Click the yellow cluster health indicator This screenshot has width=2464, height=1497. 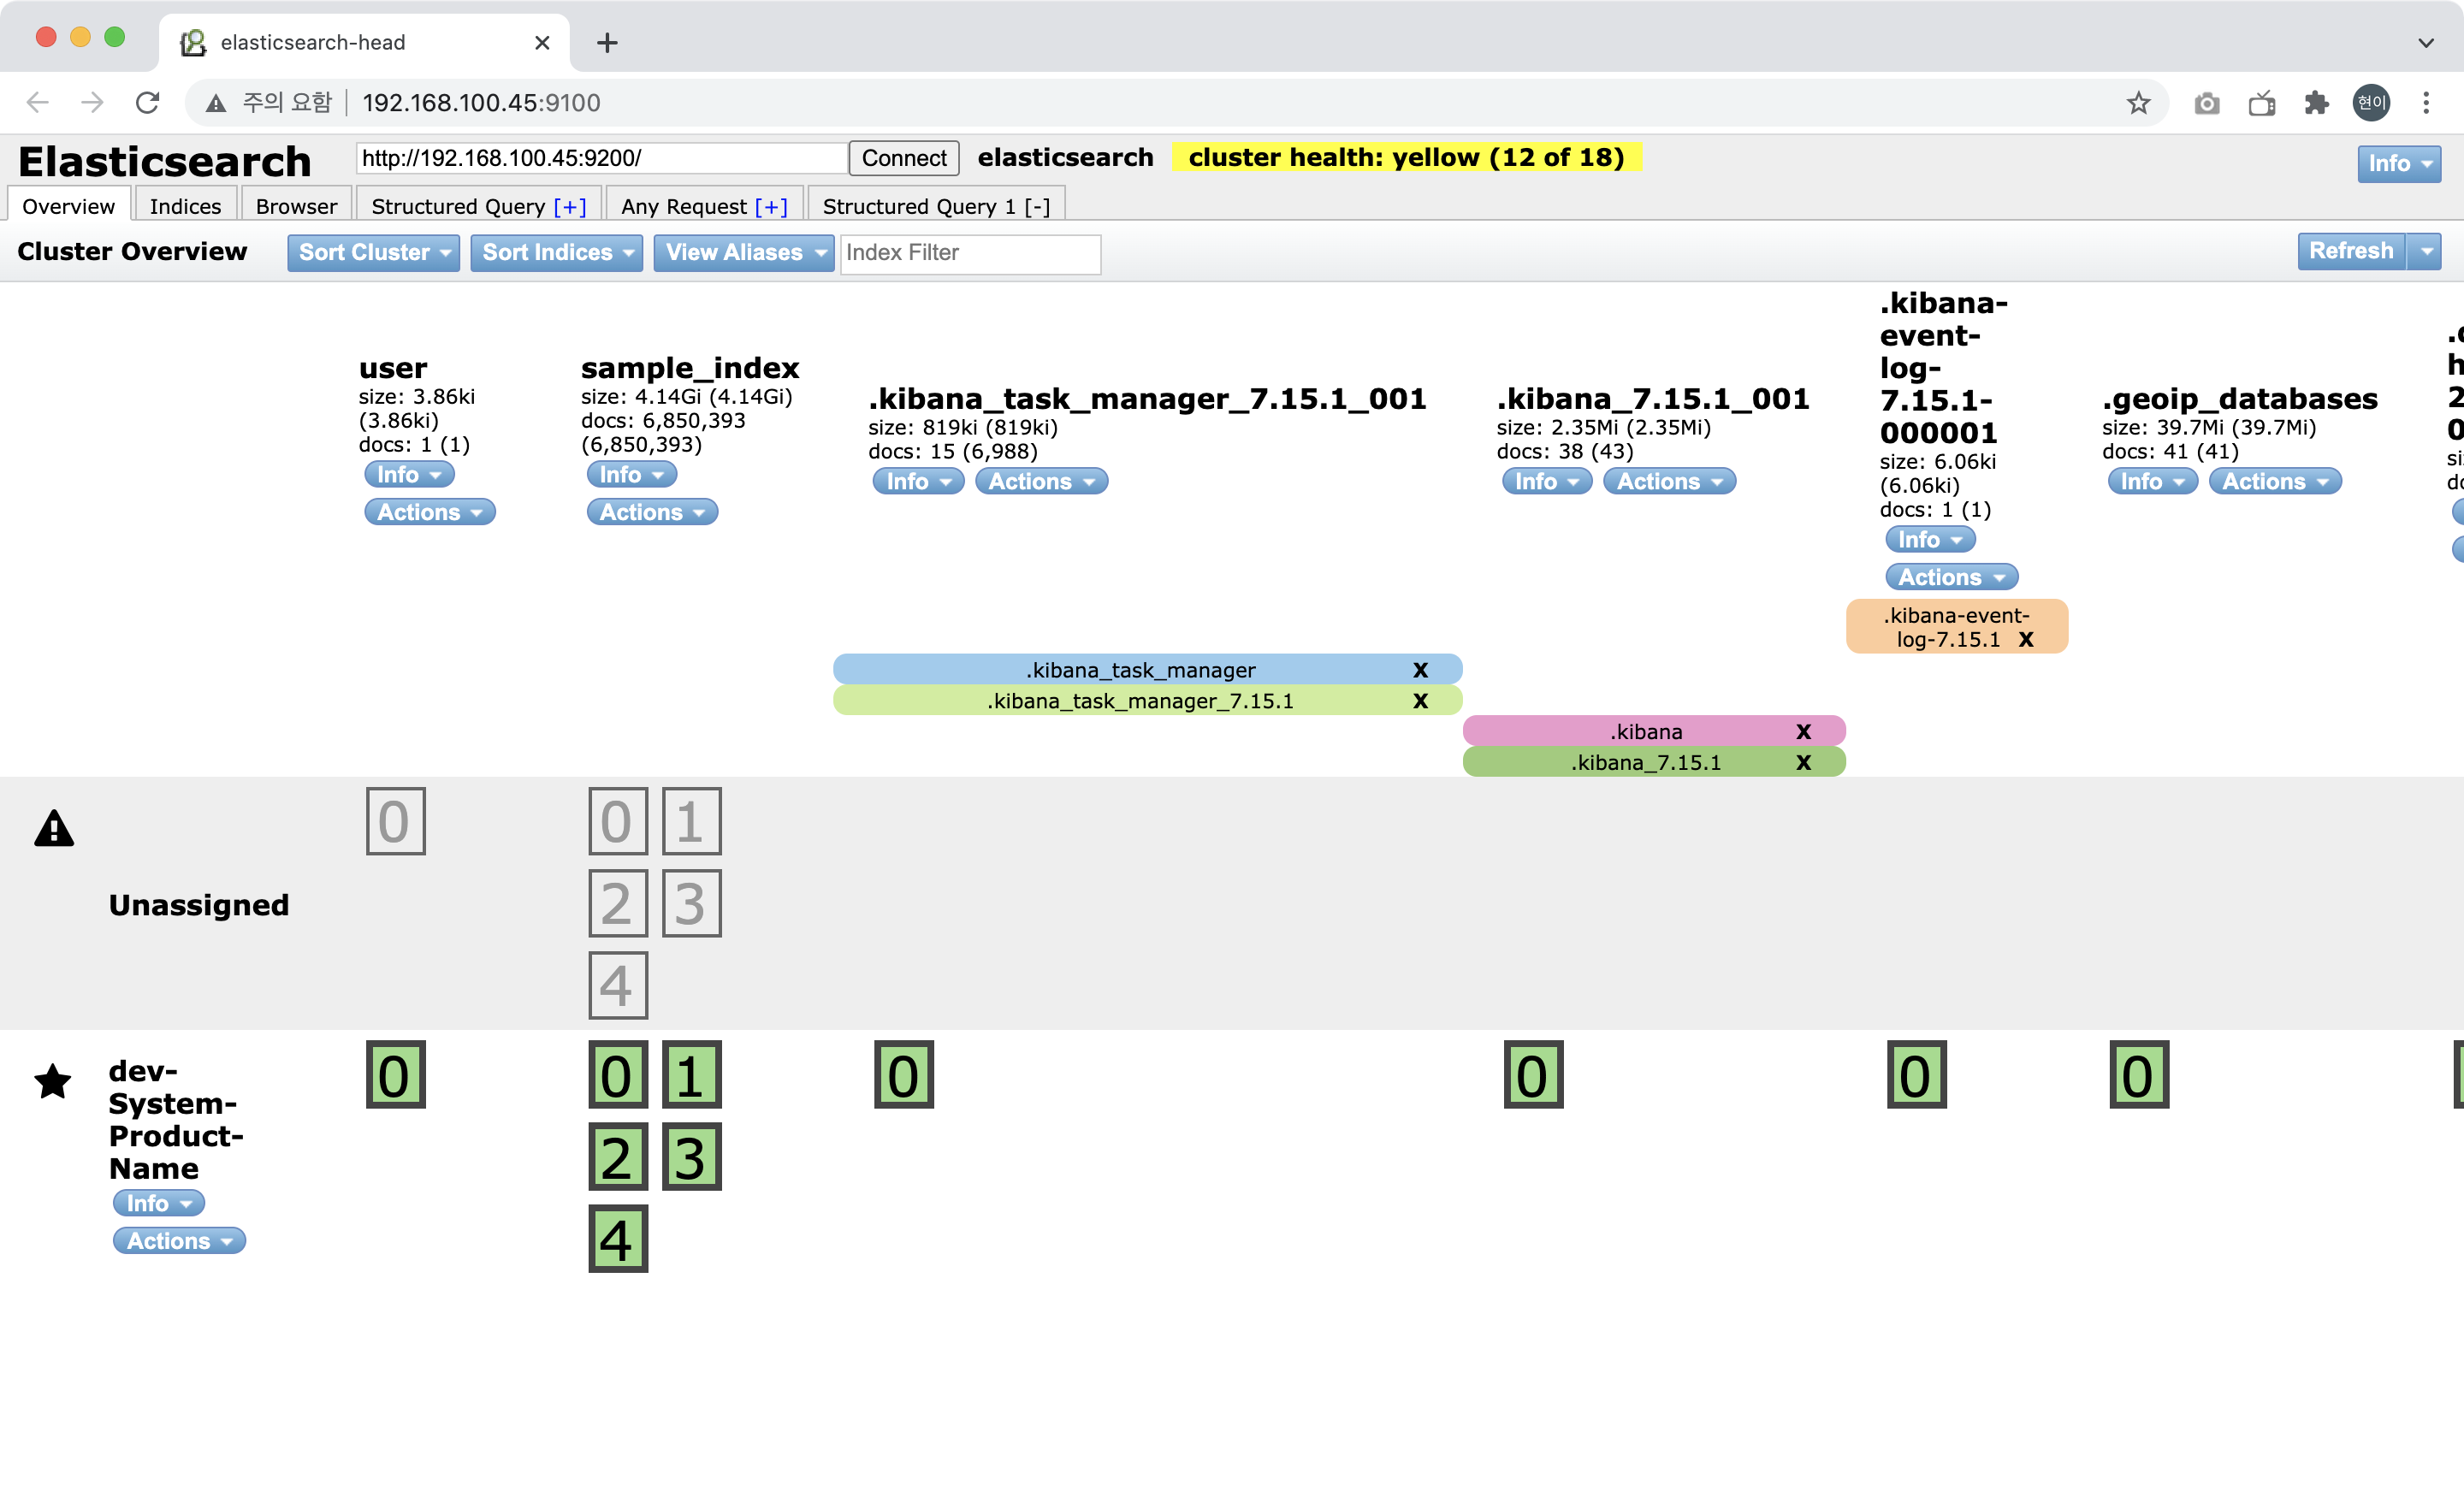[x=1405, y=158]
